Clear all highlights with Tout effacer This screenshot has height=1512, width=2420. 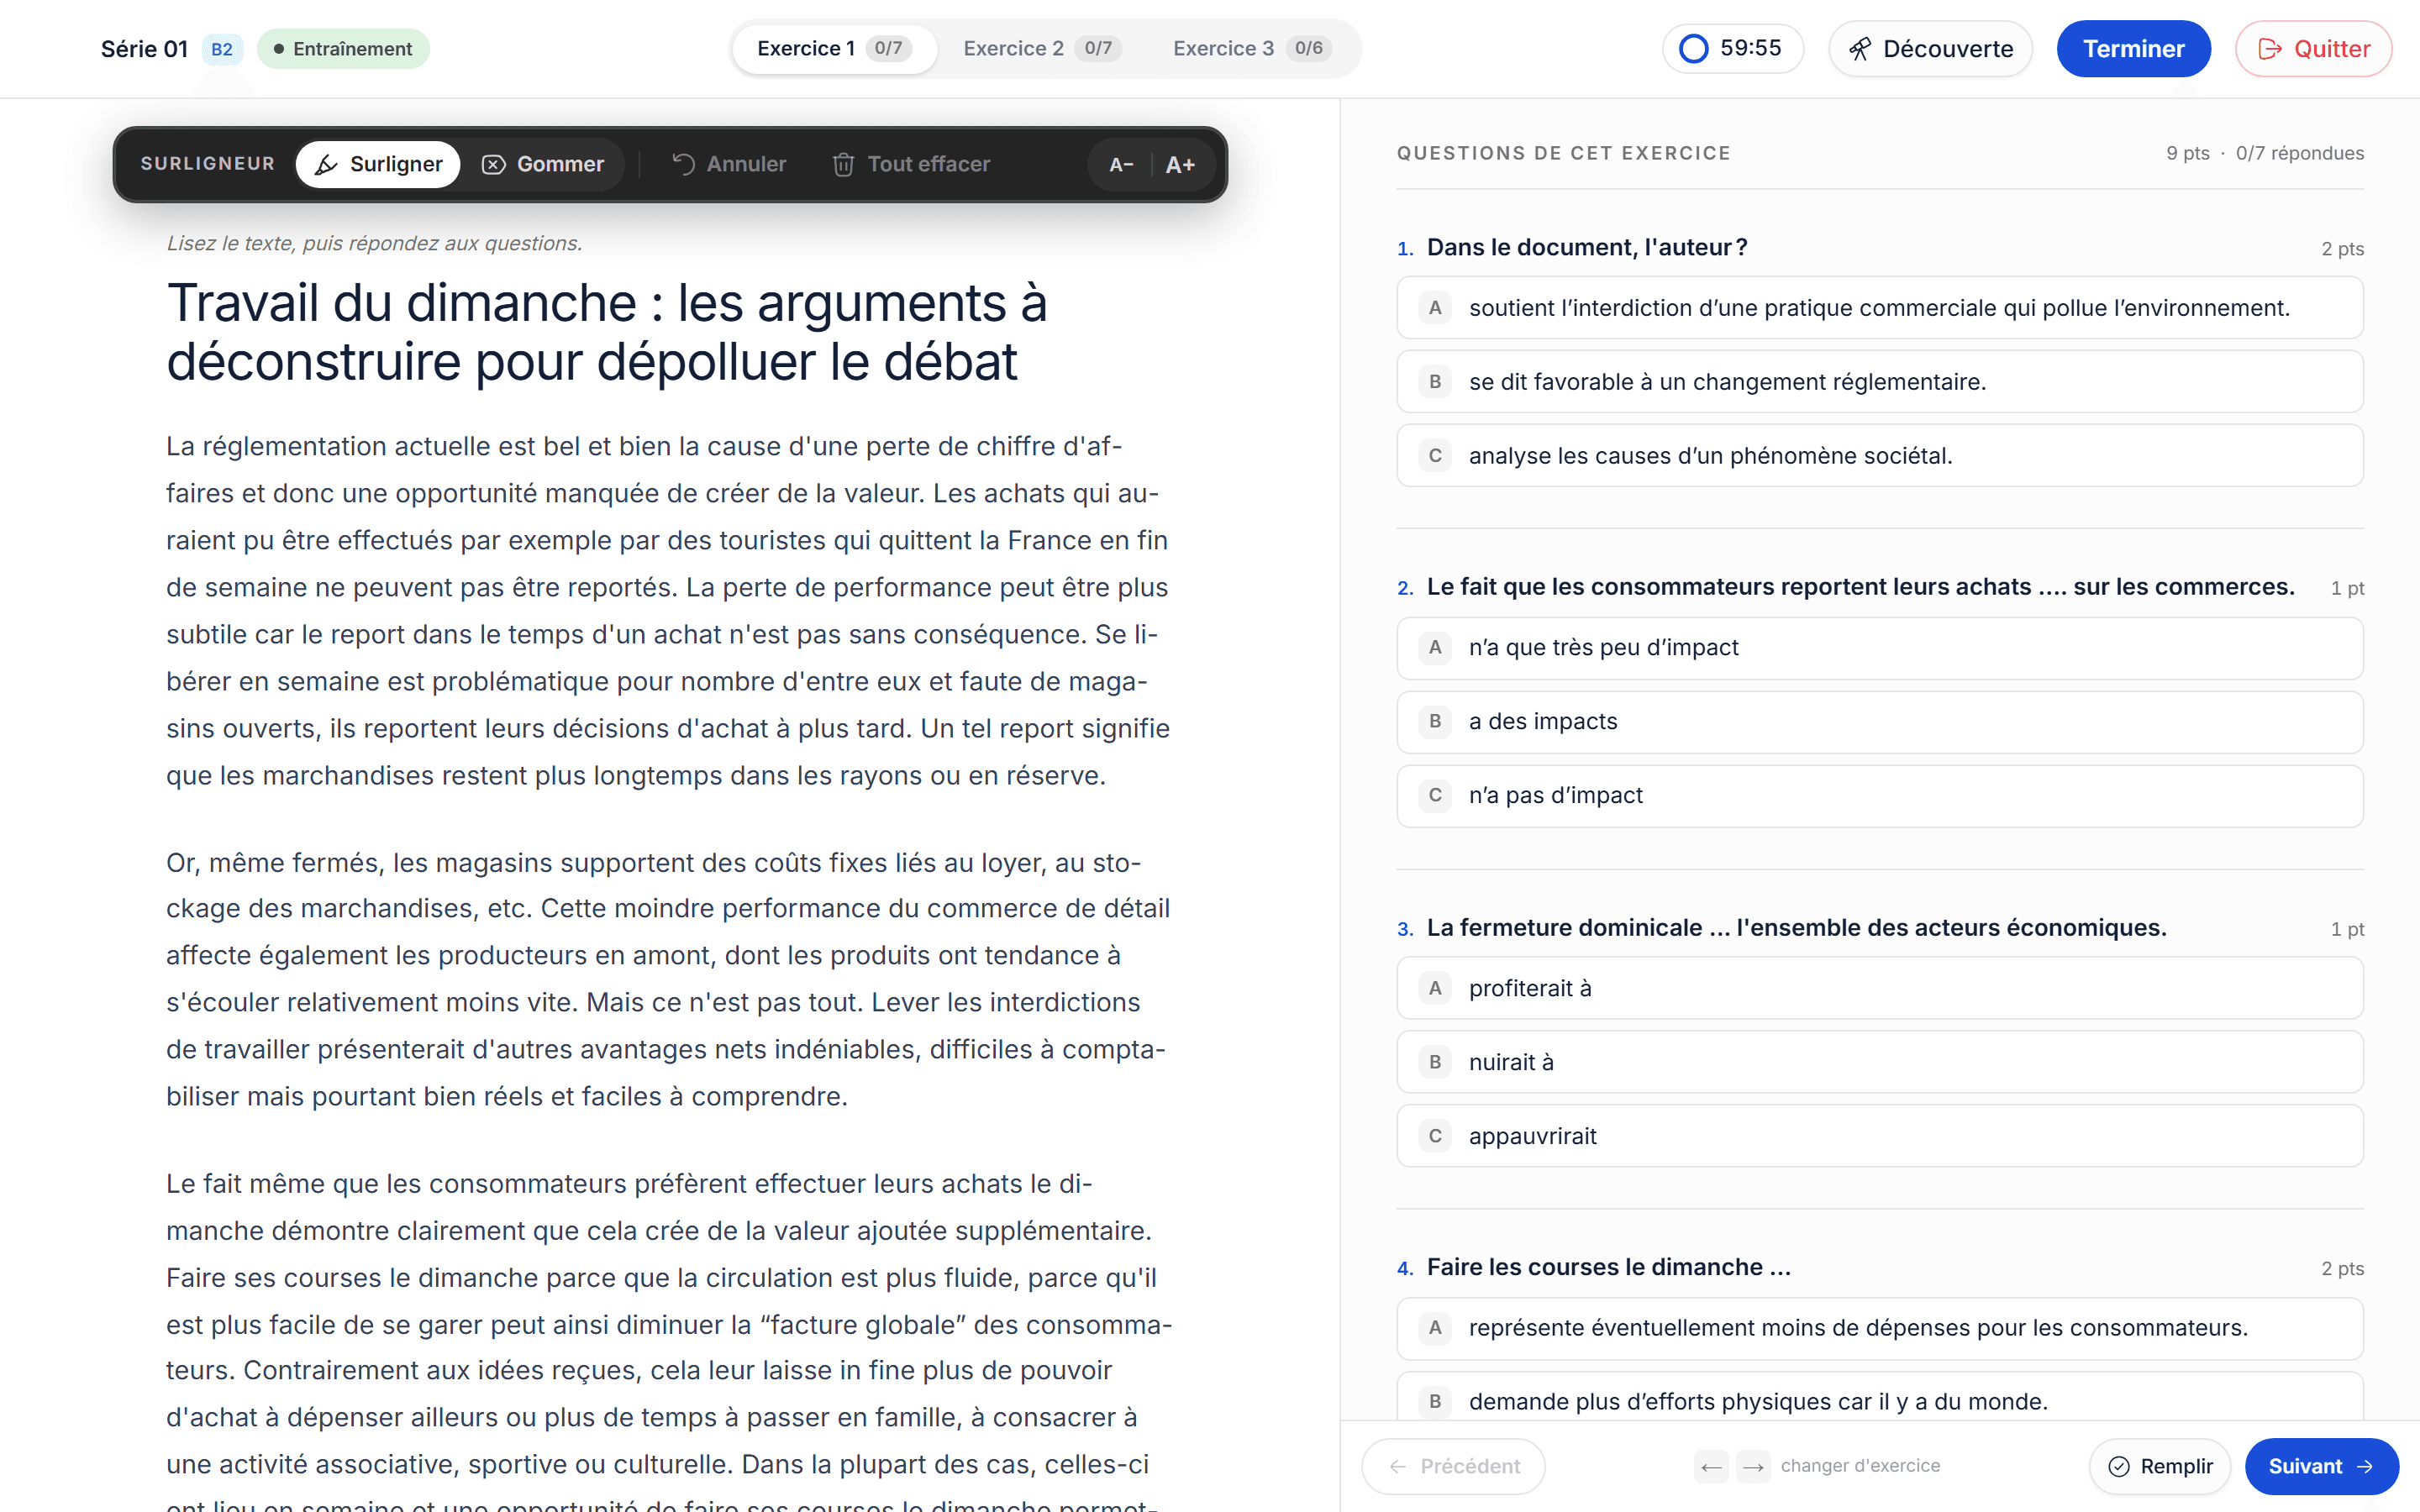(x=911, y=164)
